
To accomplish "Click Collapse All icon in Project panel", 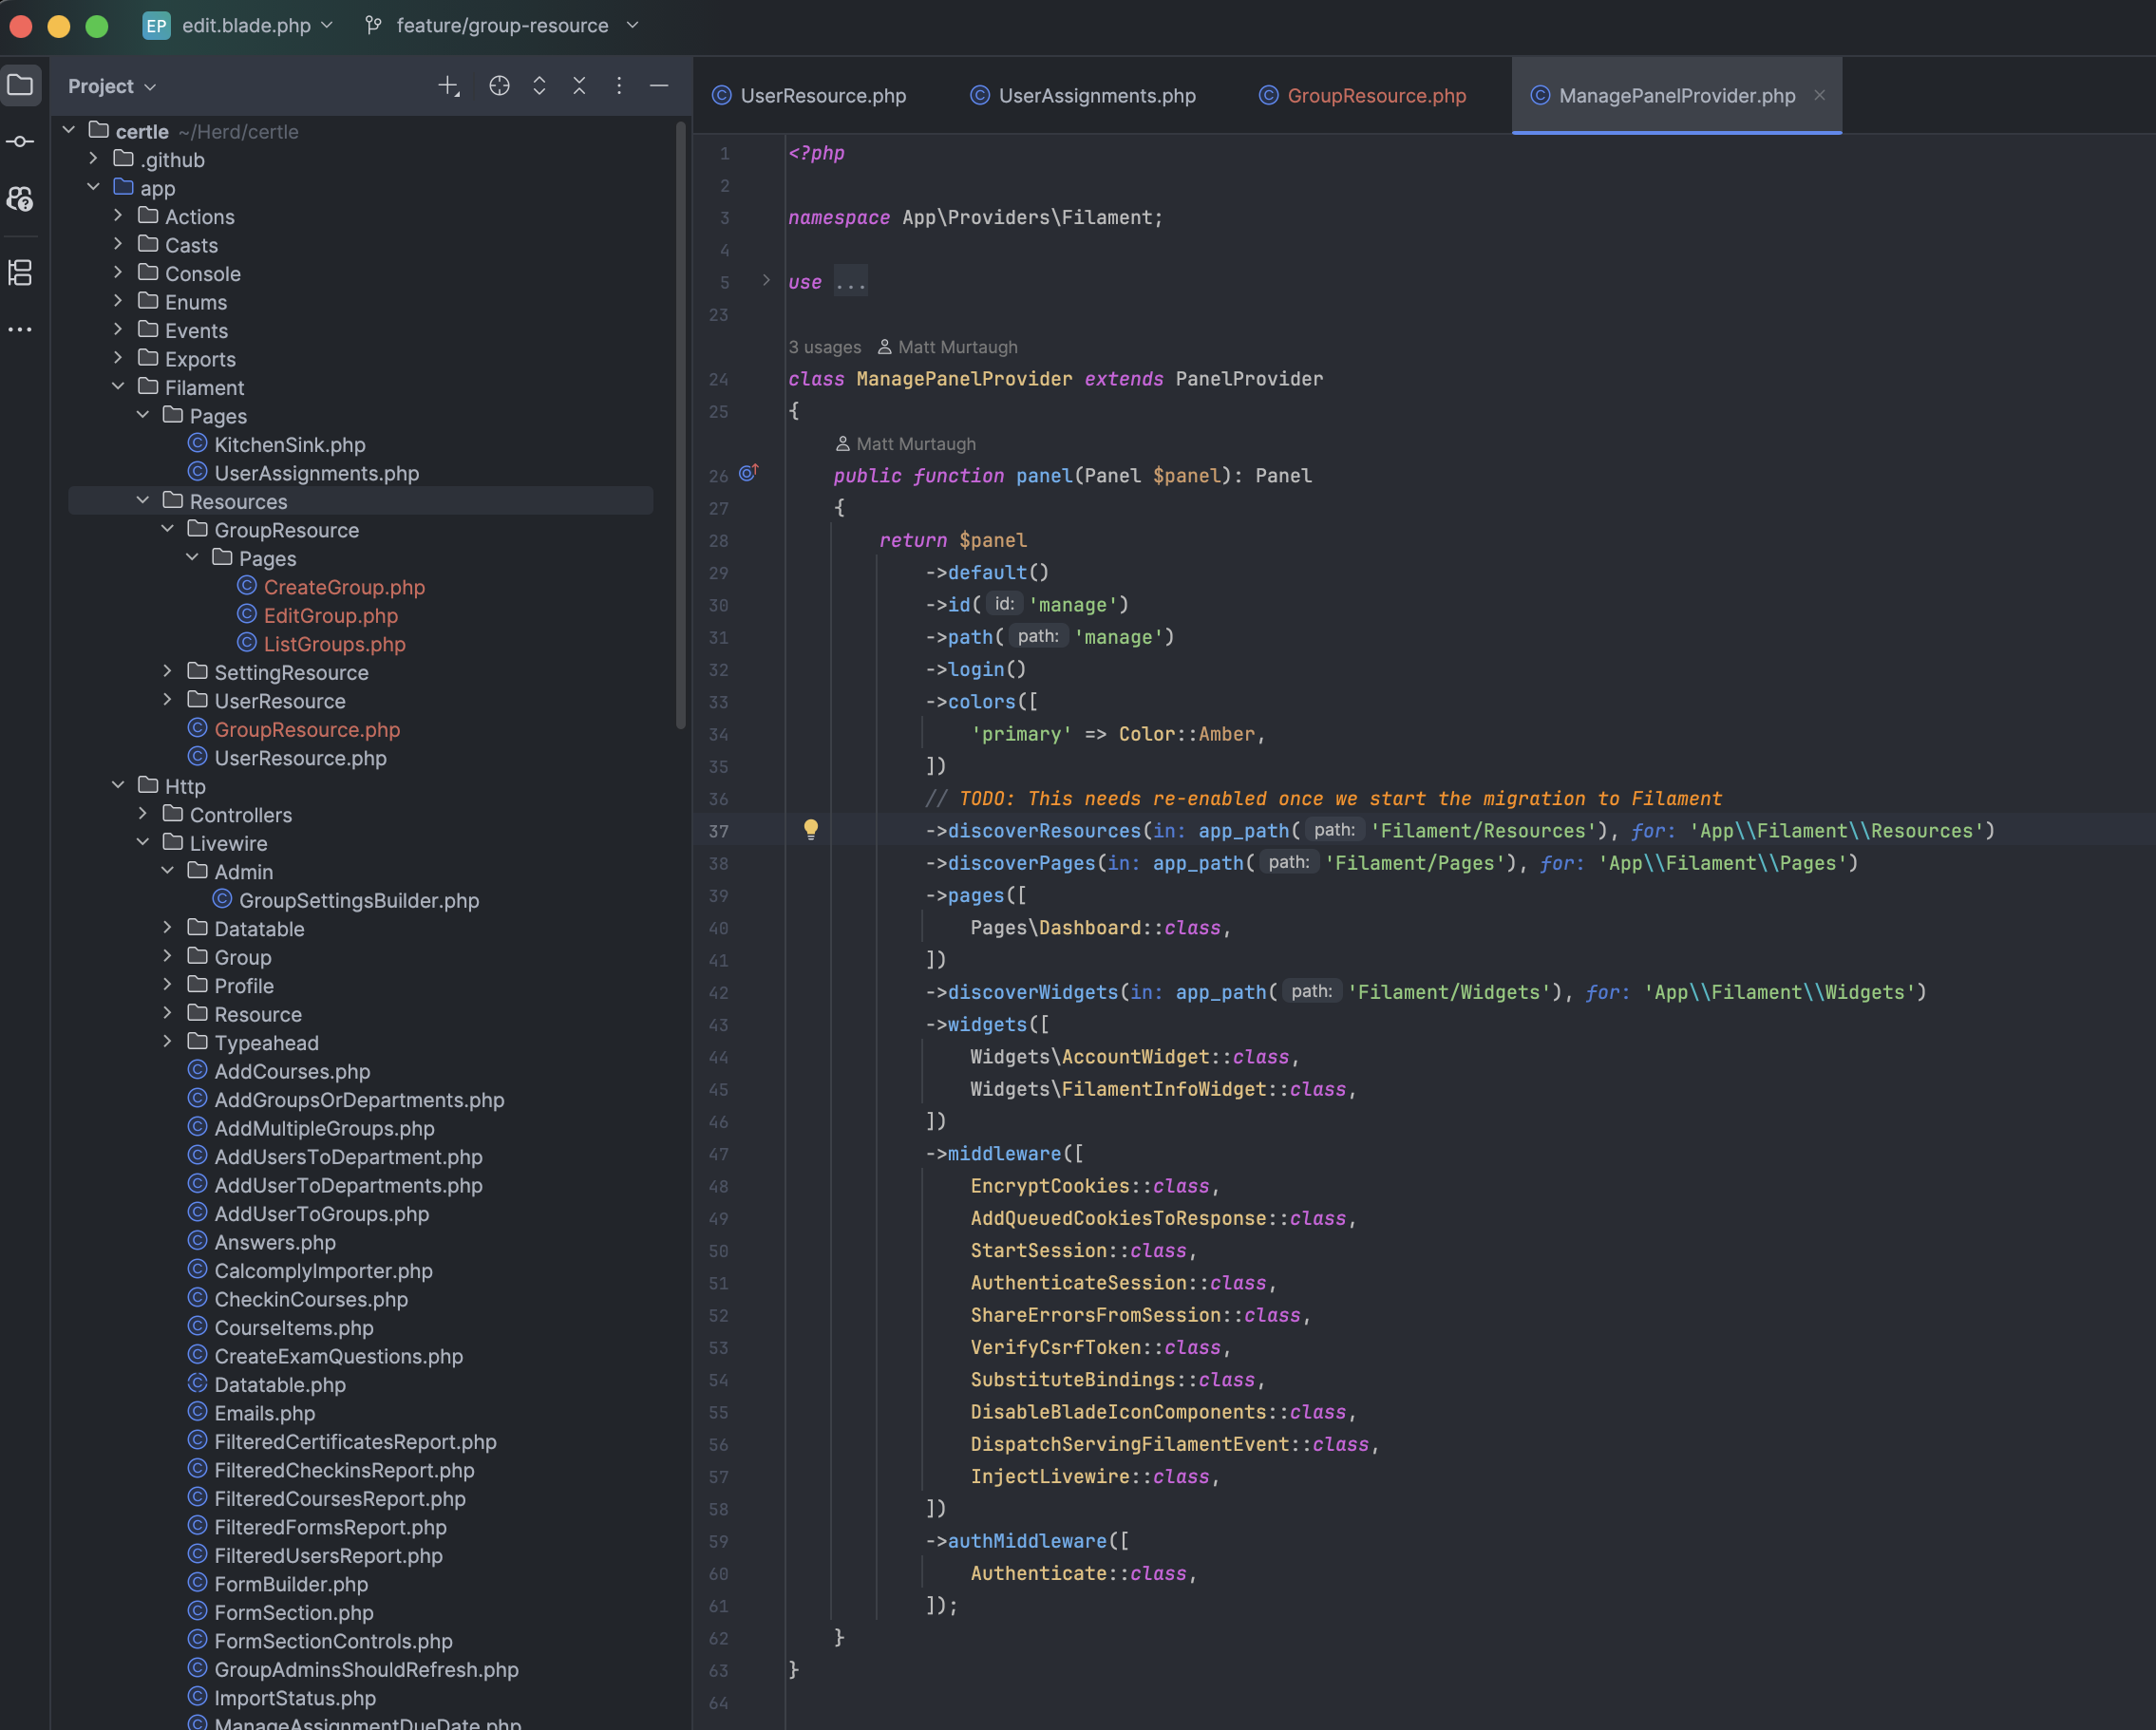I will (579, 86).
